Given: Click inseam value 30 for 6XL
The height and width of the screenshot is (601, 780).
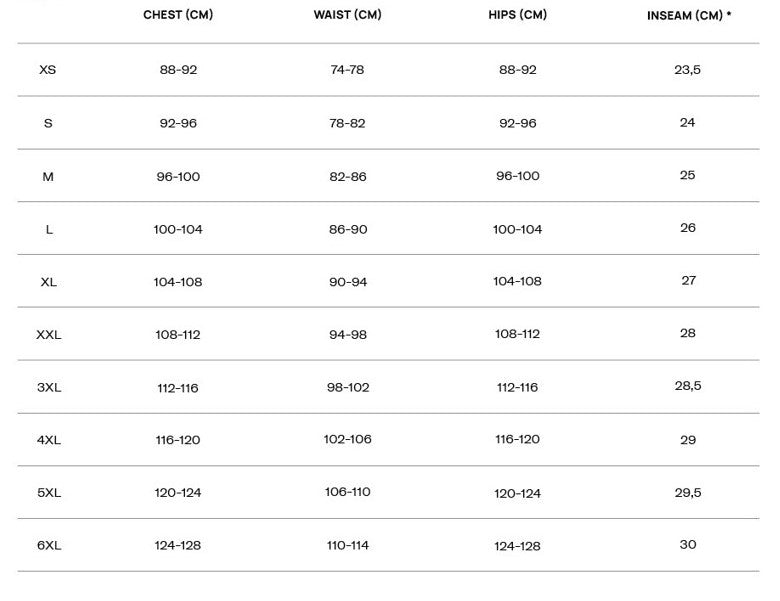Looking at the screenshot, I should pyautogui.click(x=688, y=545).
